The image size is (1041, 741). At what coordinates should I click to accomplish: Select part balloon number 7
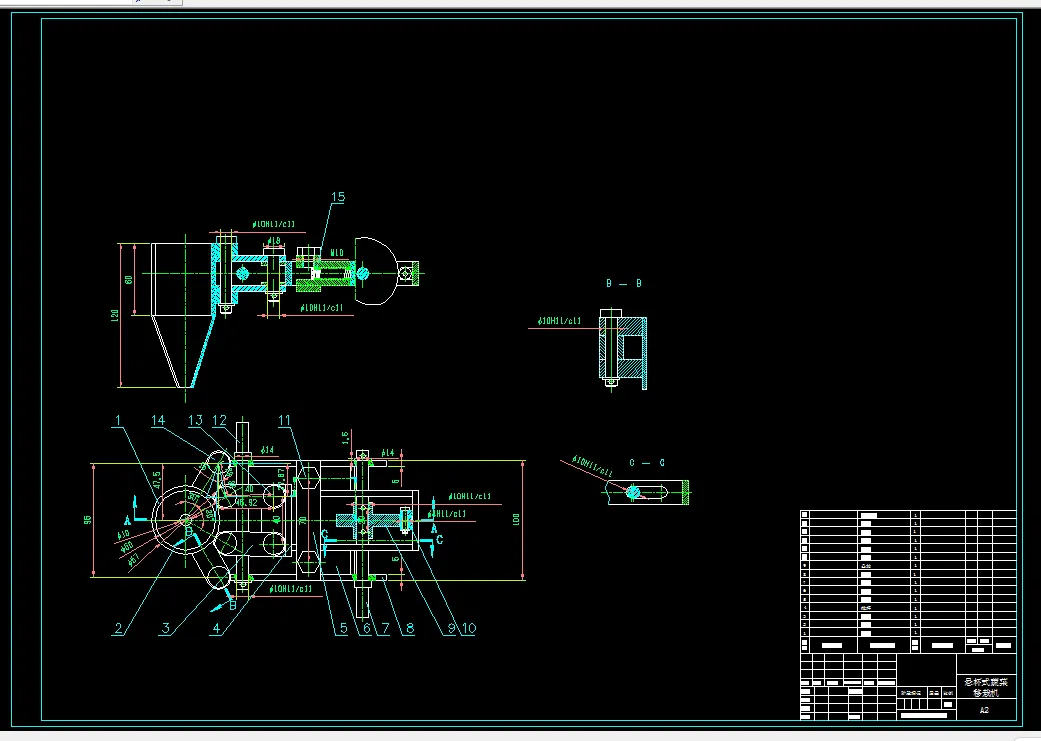[x=385, y=628]
